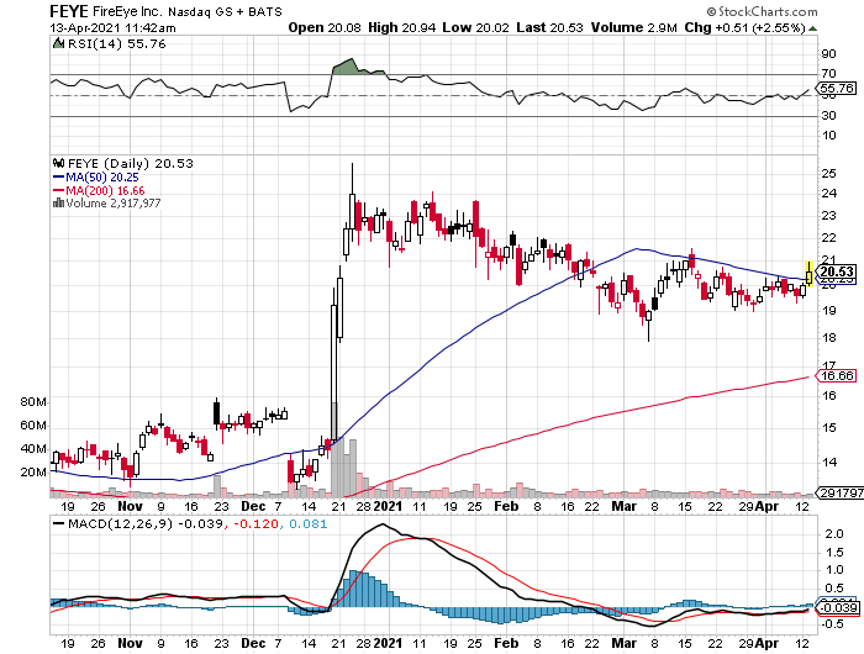Click the 2.0 MACD axis label
This screenshot has width=864, height=654.
tap(834, 534)
